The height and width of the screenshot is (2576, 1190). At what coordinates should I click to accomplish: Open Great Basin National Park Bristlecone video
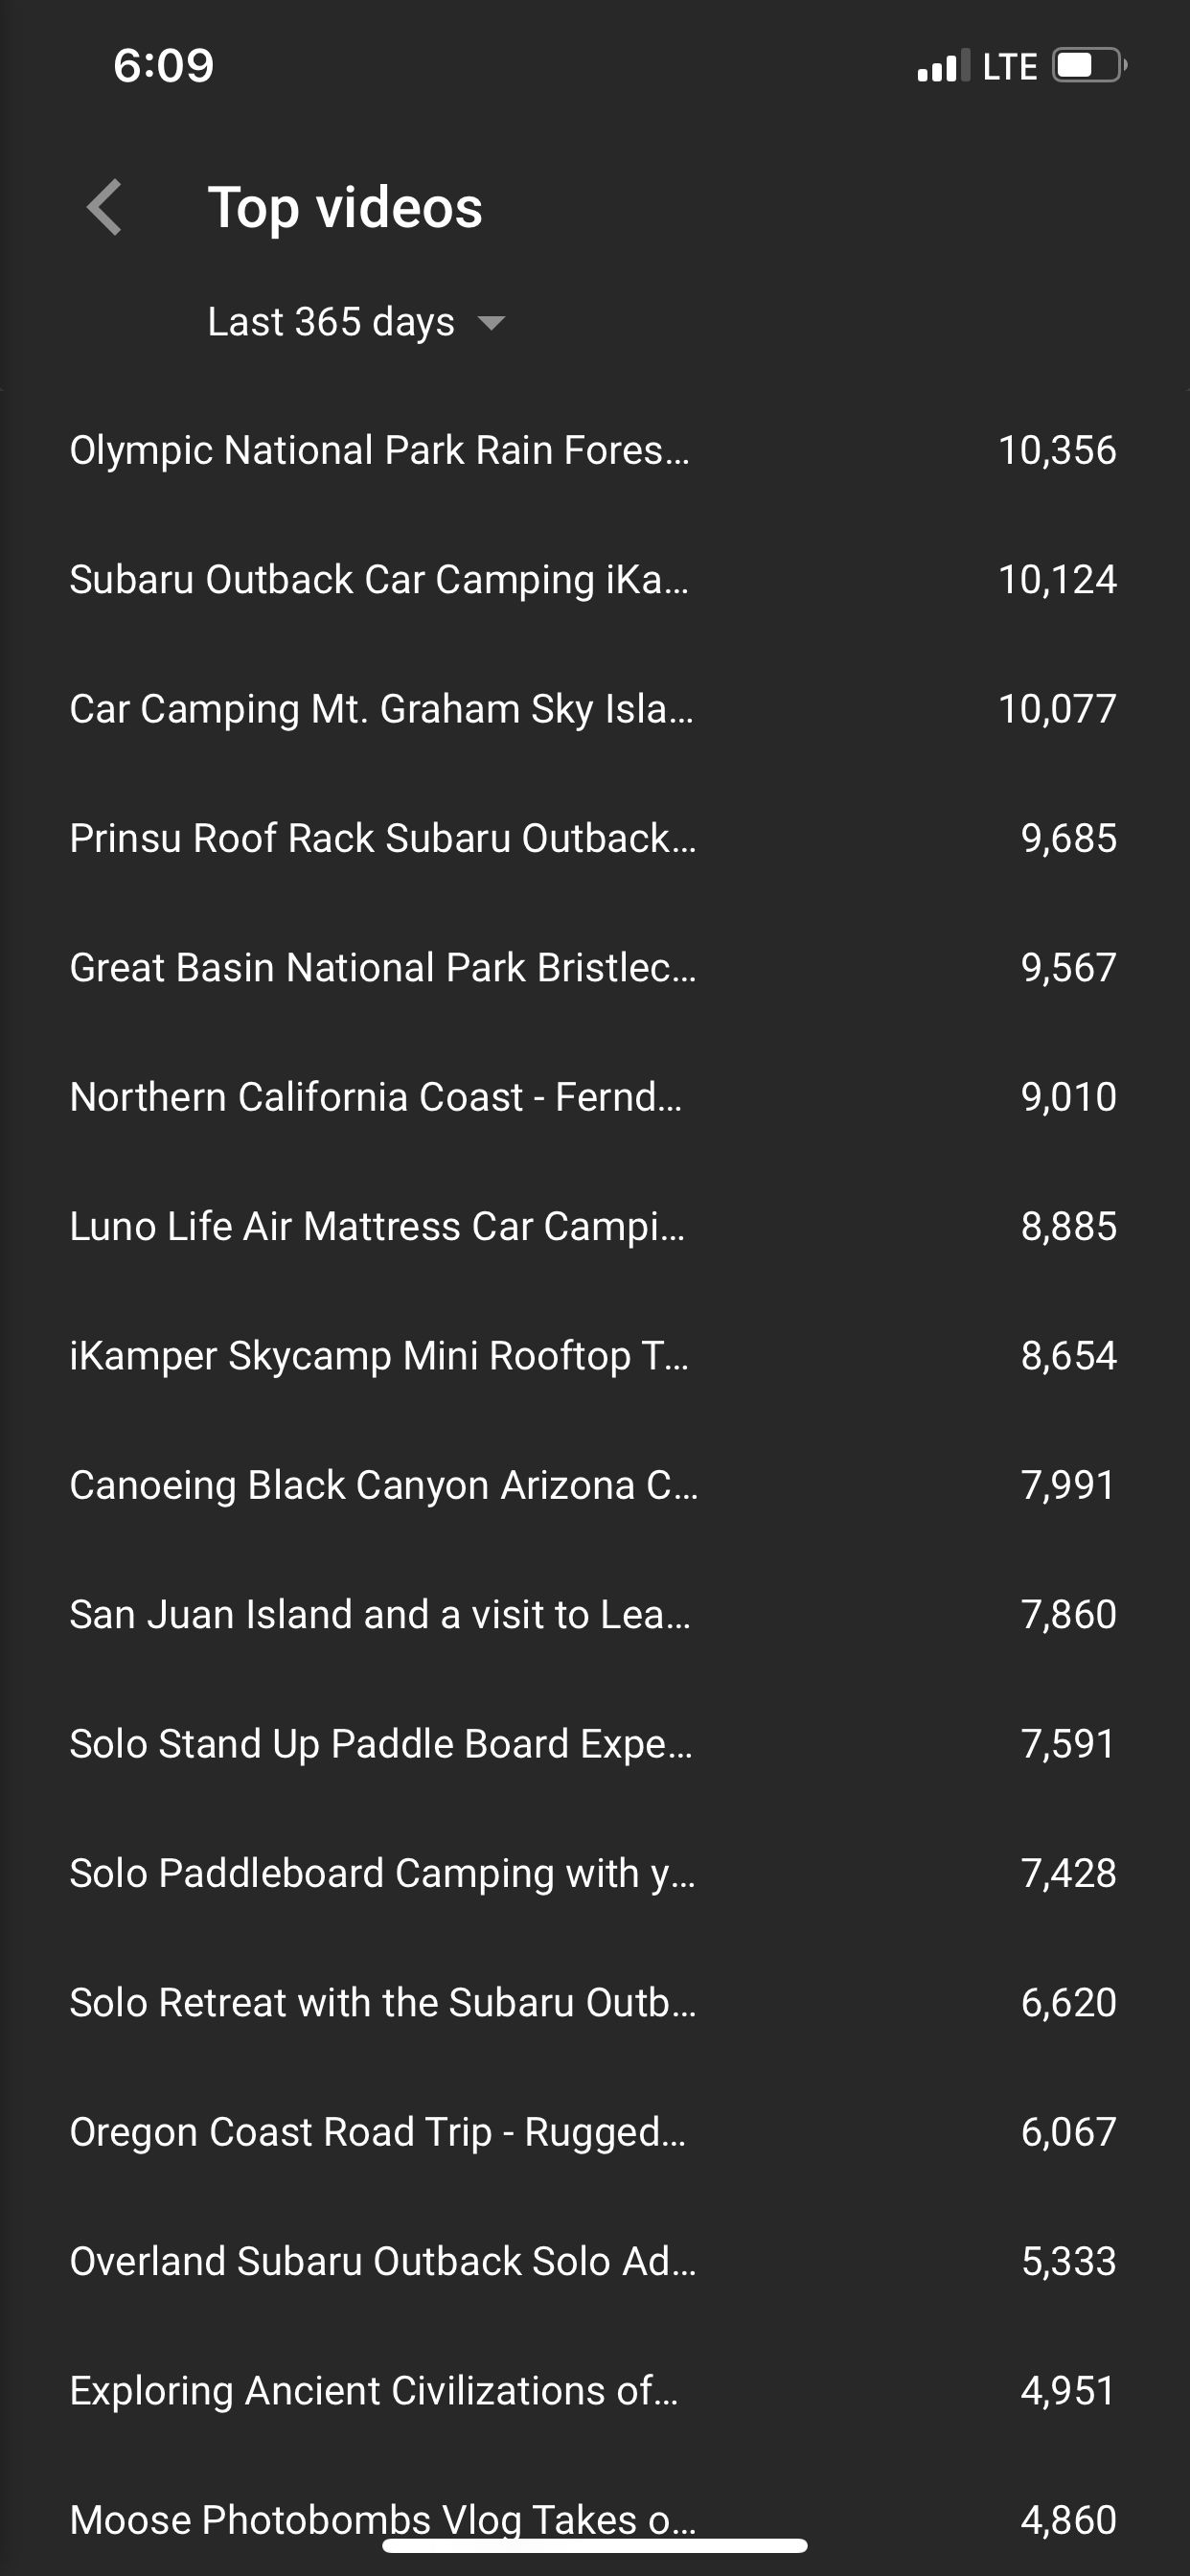coord(383,967)
